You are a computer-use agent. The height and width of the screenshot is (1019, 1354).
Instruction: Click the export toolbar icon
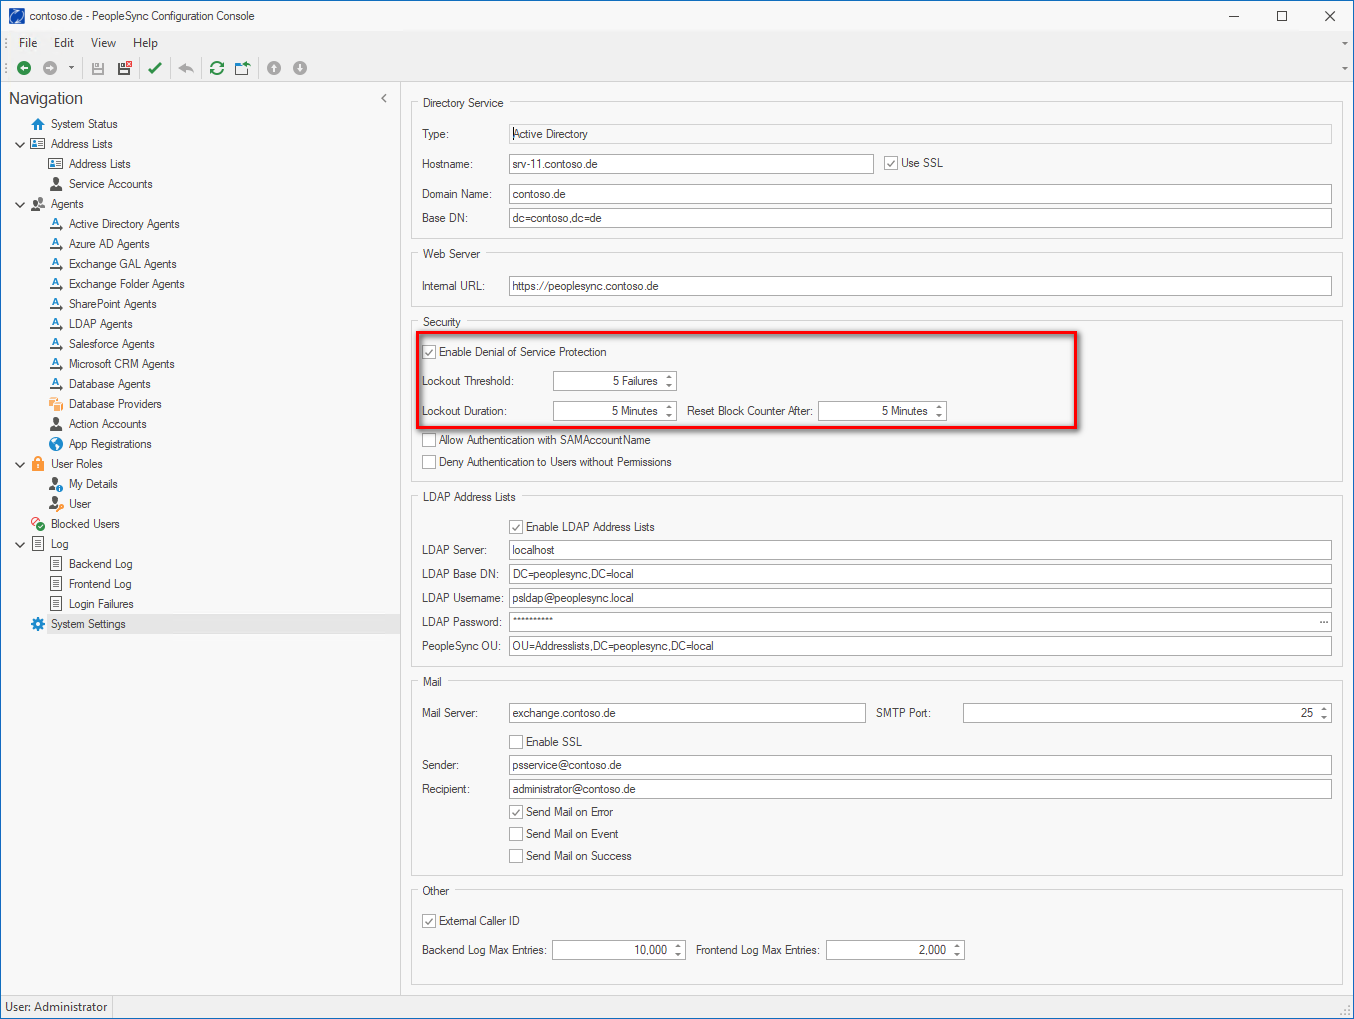click(x=243, y=68)
